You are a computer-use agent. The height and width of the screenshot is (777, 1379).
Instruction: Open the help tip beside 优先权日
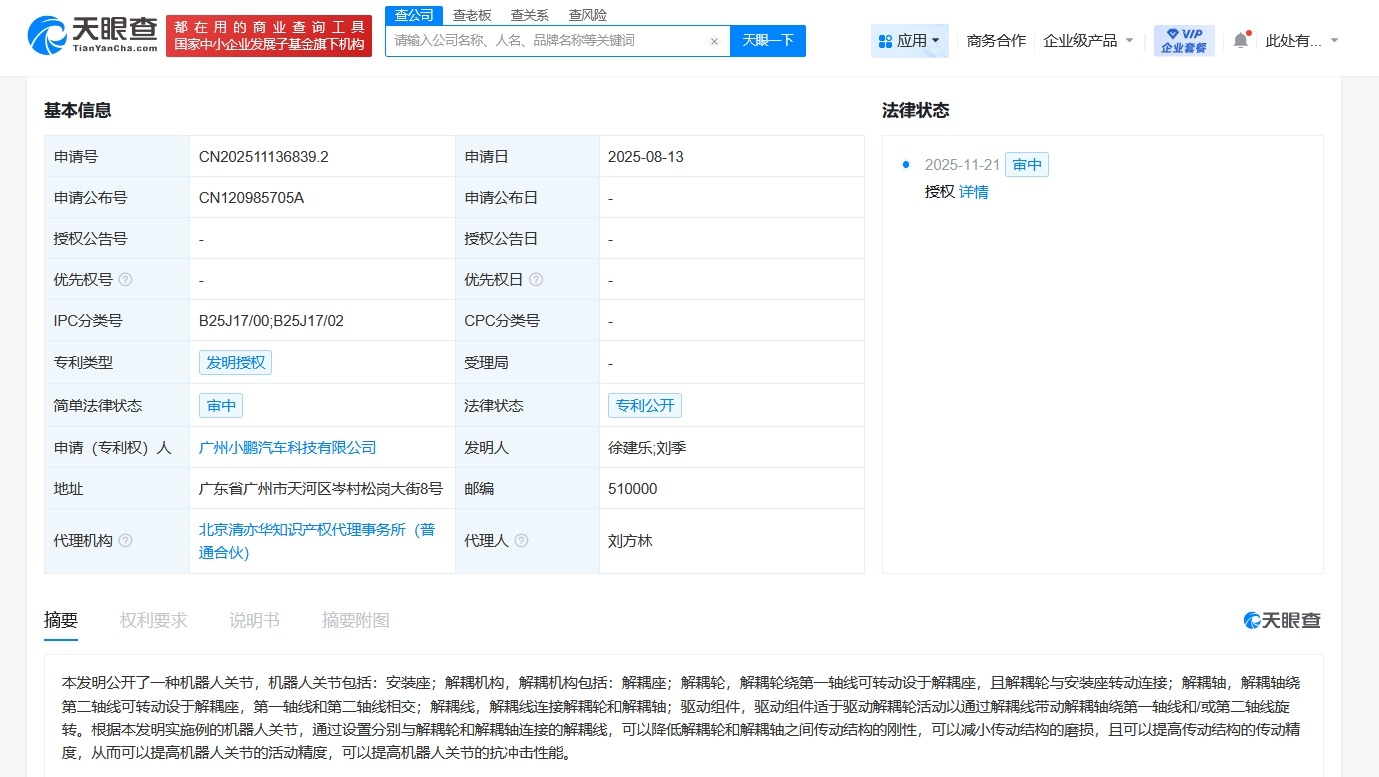point(538,280)
